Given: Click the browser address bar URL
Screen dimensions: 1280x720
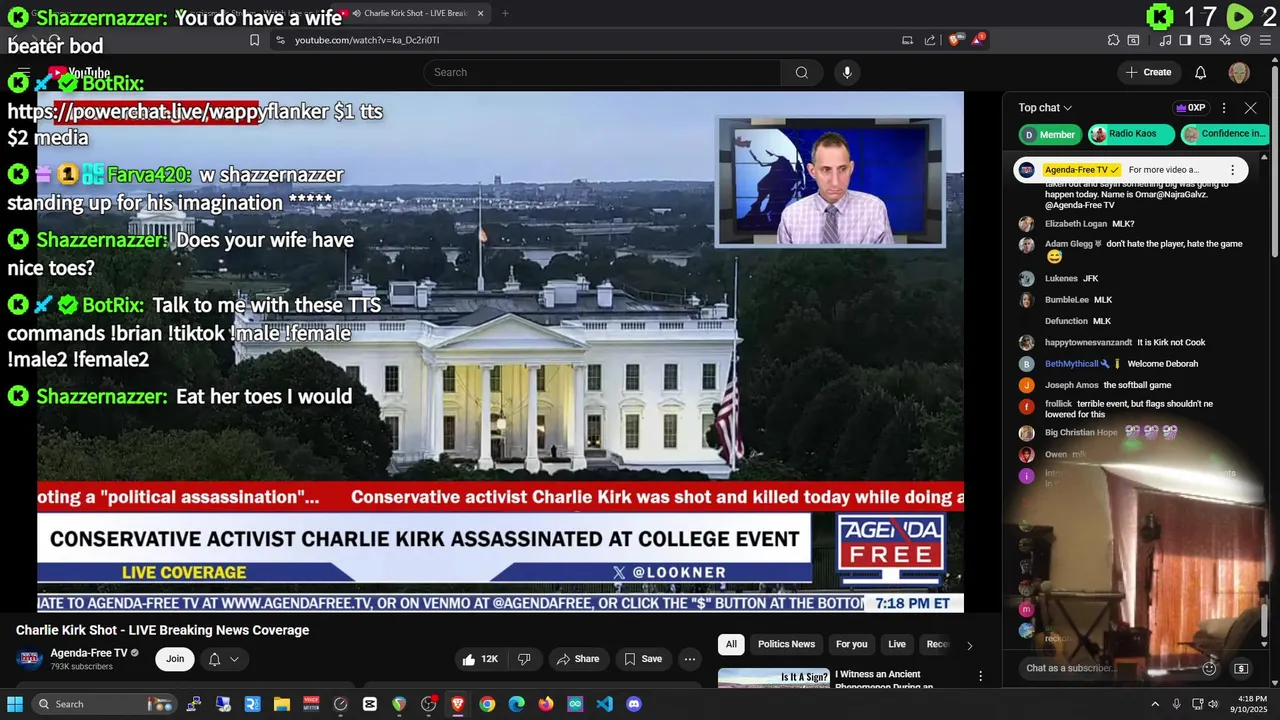Looking at the screenshot, I should click(367, 40).
